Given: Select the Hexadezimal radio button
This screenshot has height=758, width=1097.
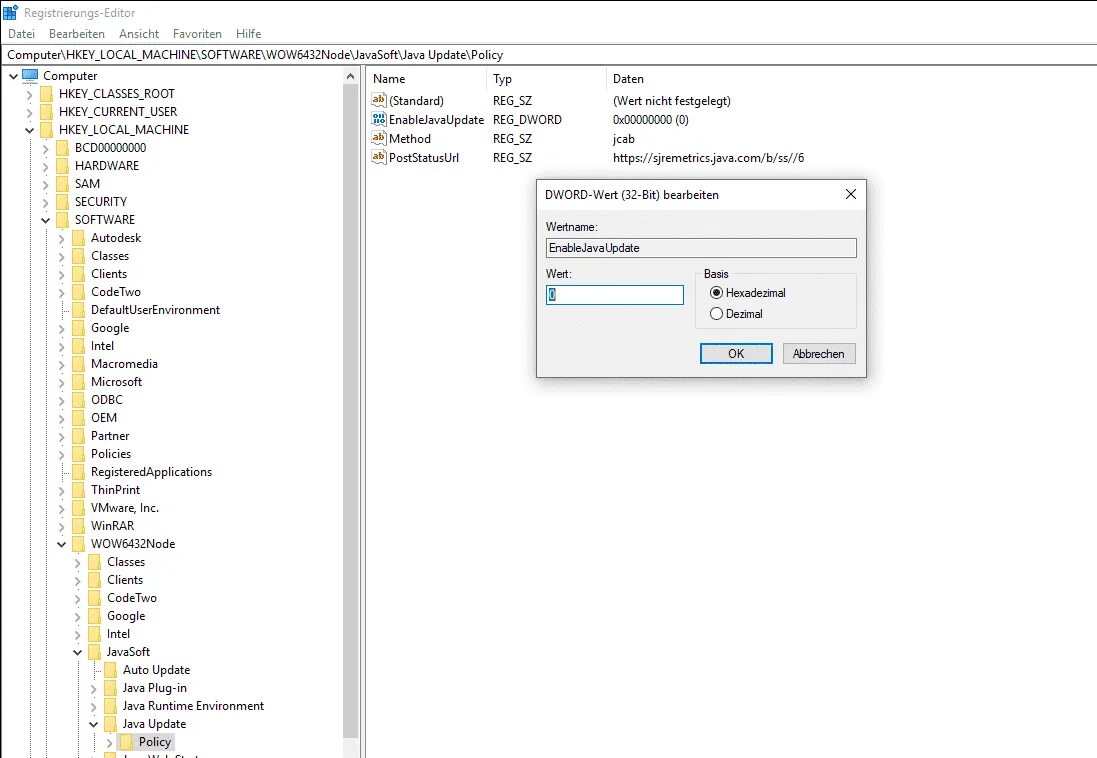Looking at the screenshot, I should [716, 293].
